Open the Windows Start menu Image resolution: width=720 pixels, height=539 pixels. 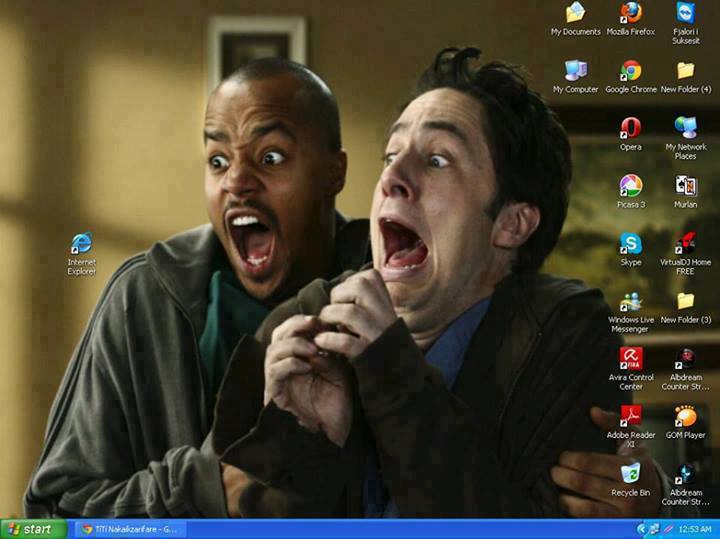tap(34, 529)
